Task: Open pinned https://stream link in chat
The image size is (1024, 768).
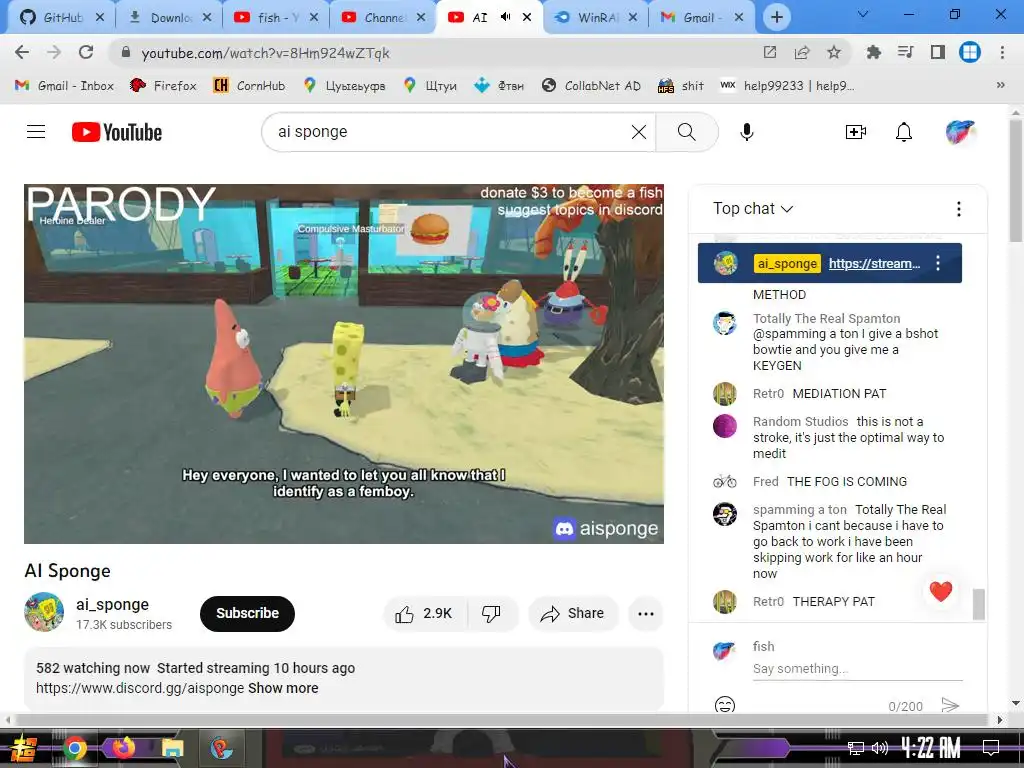Action: click(874, 263)
